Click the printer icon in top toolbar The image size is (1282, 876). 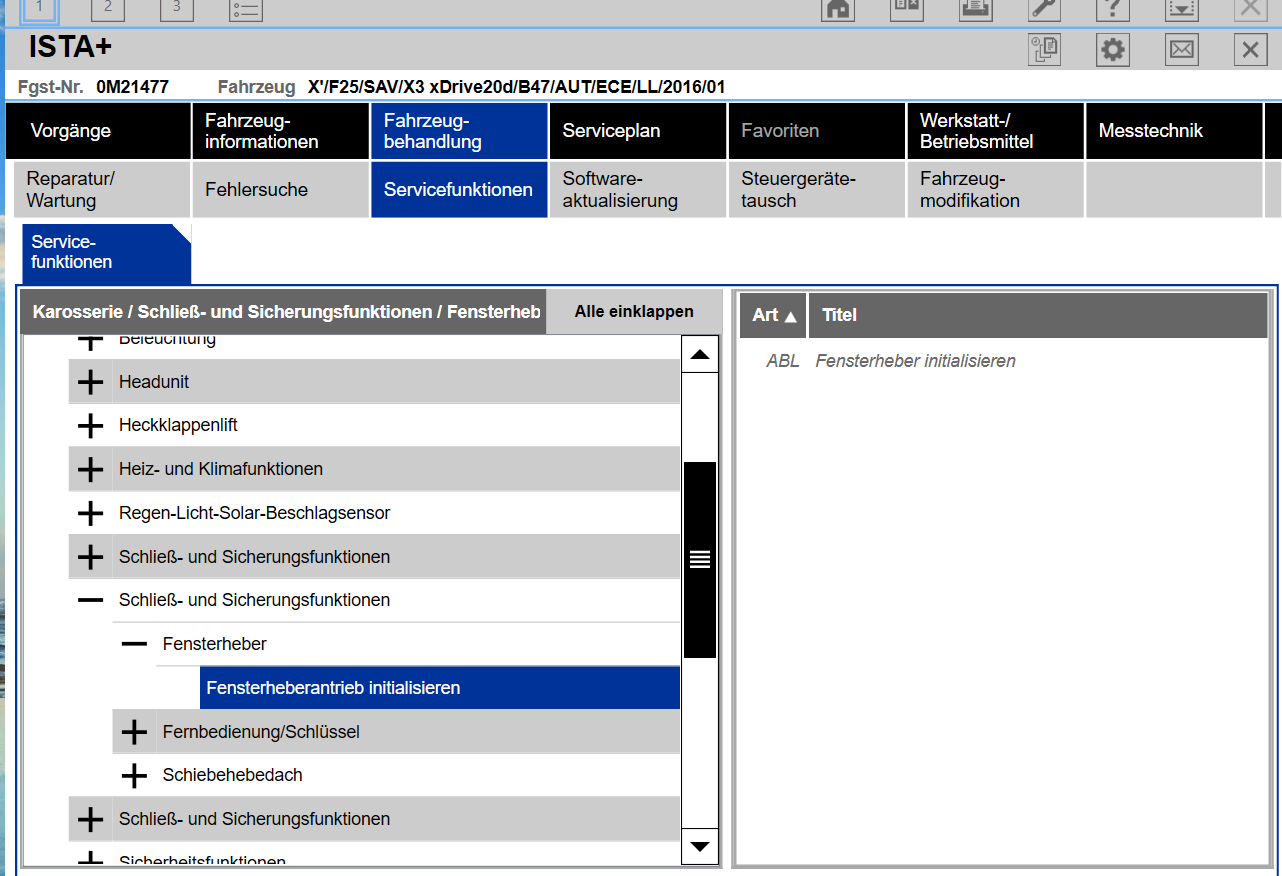(975, 9)
